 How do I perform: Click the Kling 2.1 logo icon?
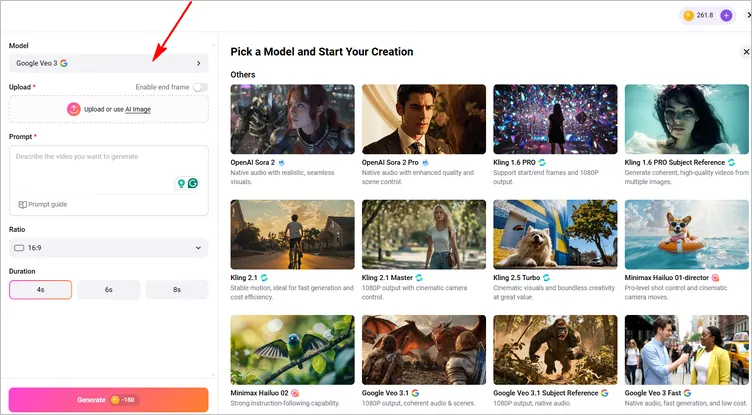(x=264, y=278)
